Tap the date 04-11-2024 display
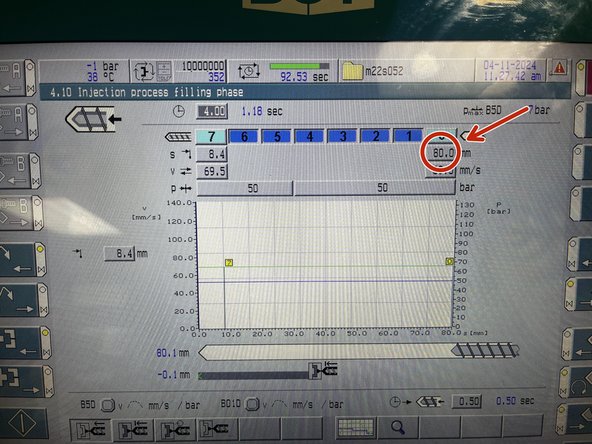The image size is (592, 444). click(x=510, y=65)
